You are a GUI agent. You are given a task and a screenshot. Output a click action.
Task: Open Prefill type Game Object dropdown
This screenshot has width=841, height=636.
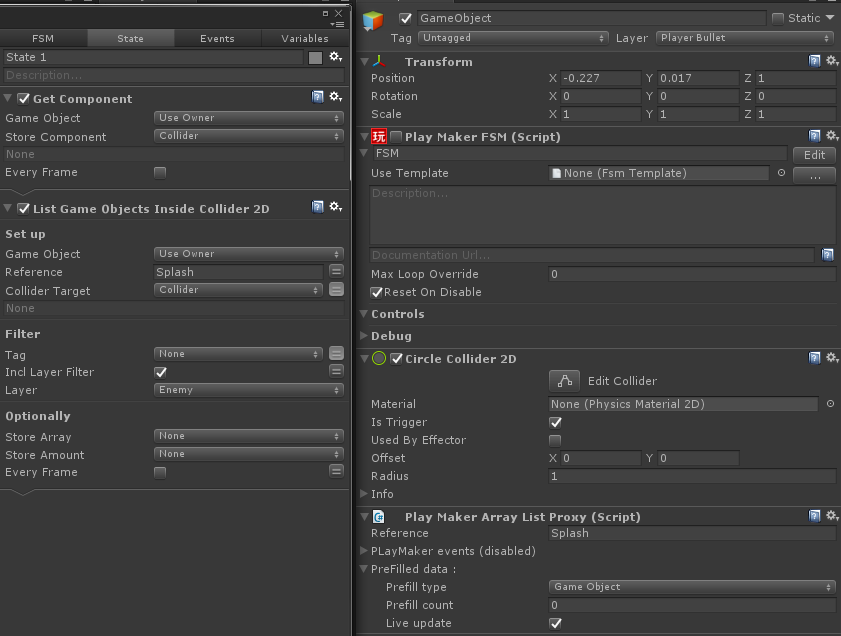pyautogui.click(x=692, y=587)
